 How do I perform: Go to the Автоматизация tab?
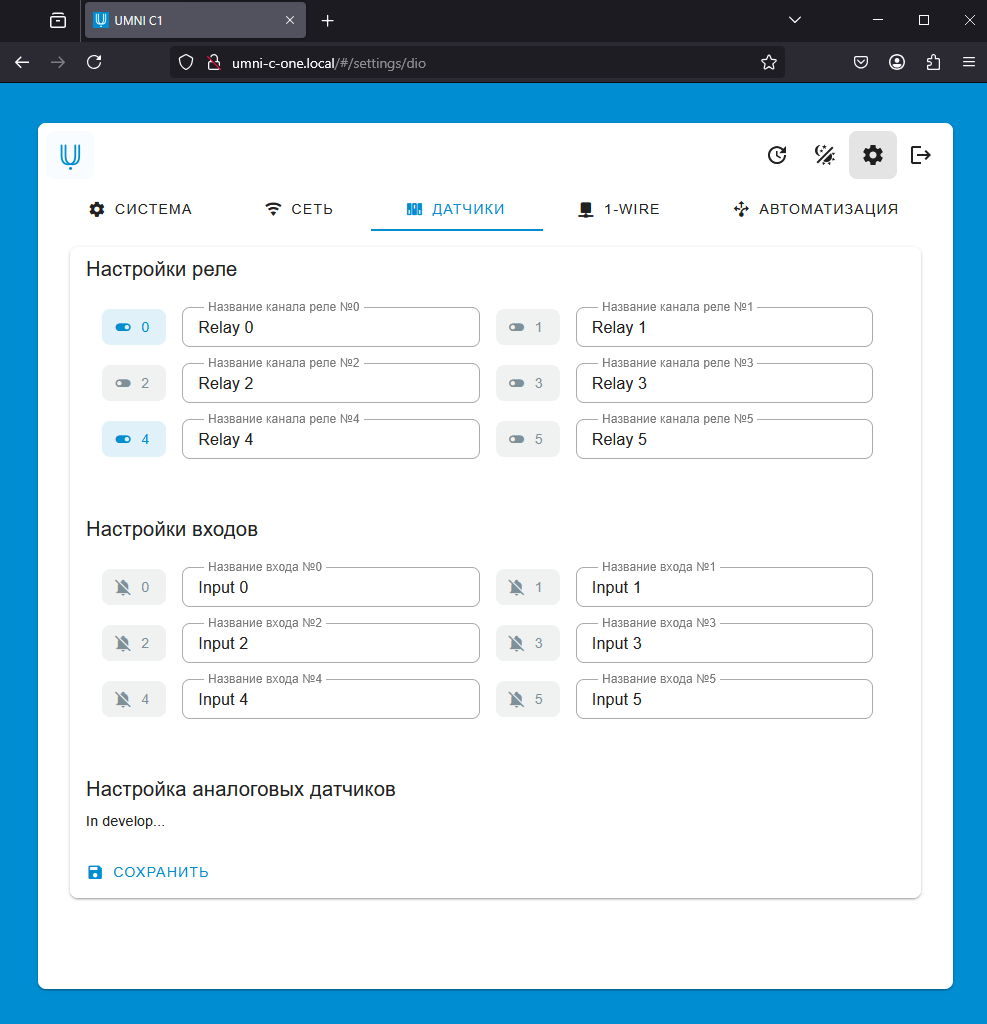pos(815,209)
